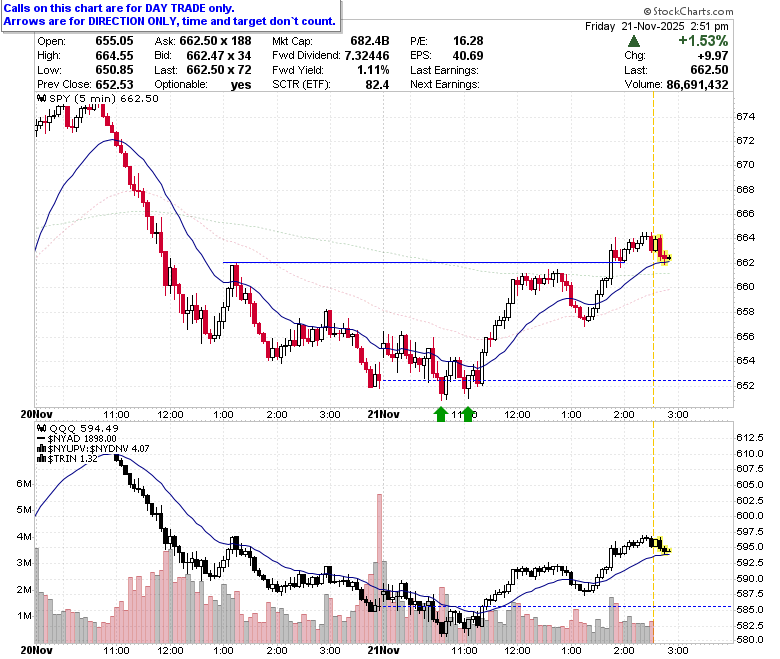The width and height of the screenshot is (780, 659).
Task: Click the Fwd Yield value 1.11%
Action: click(x=373, y=70)
